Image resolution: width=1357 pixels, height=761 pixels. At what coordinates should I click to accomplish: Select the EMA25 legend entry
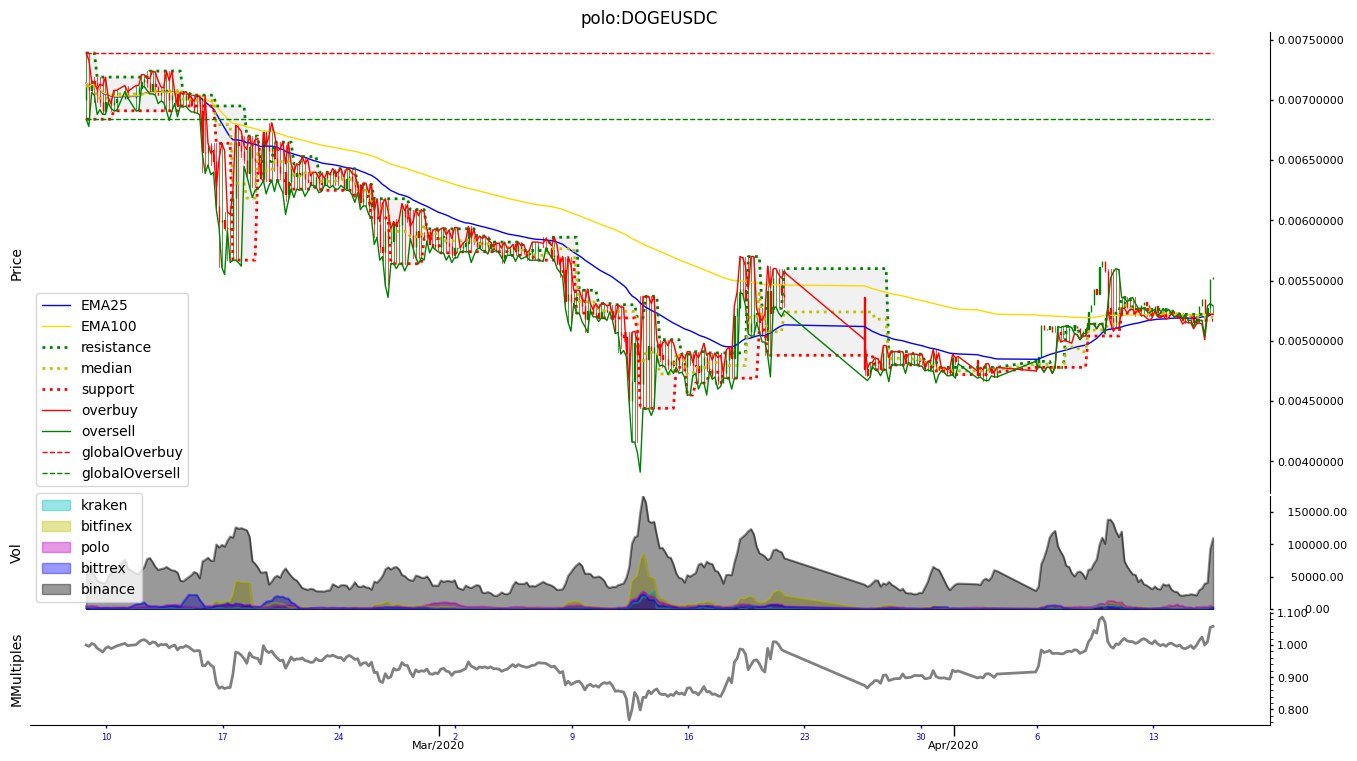coord(104,305)
